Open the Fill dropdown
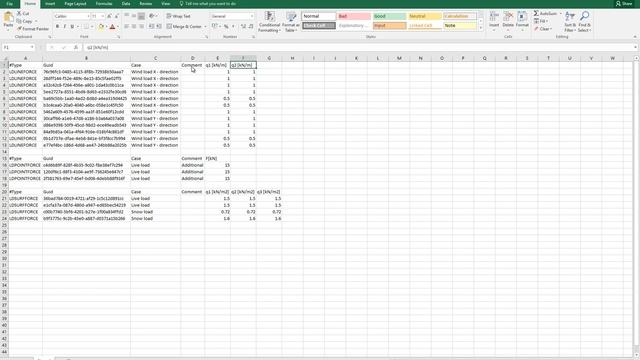Image resolution: width=640 pixels, height=360 pixels. (x=541, y=21)
